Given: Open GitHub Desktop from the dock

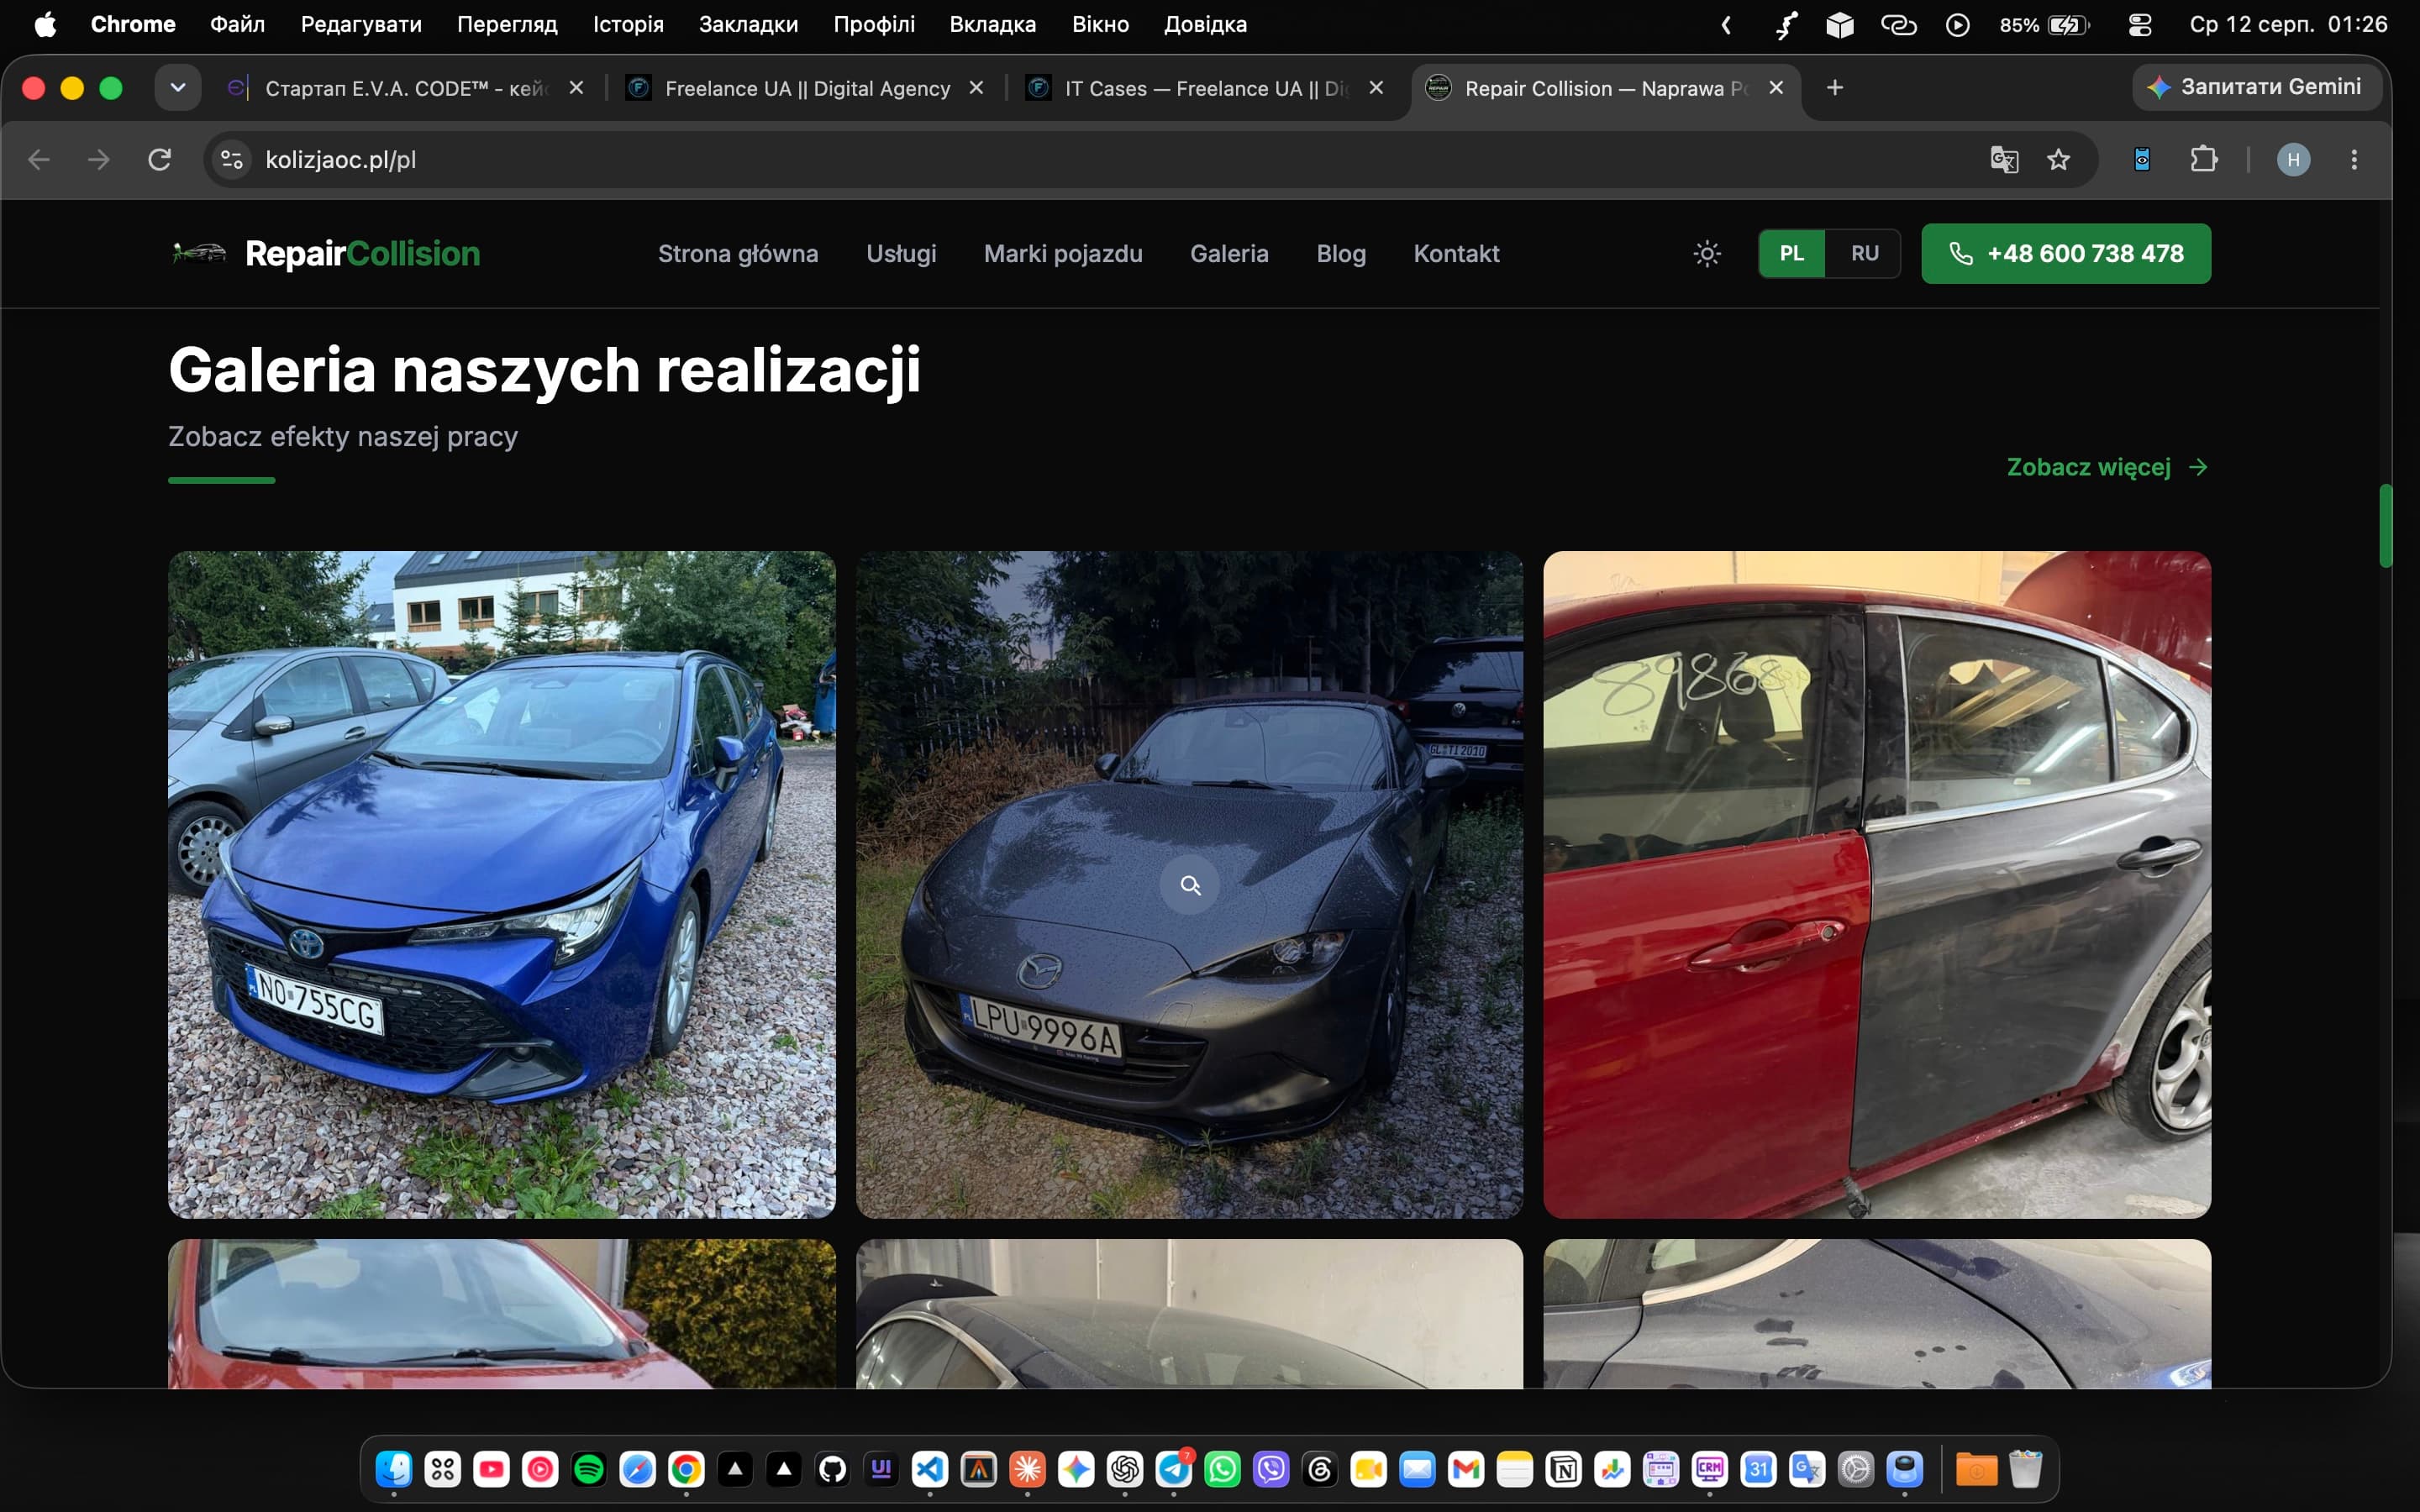Looking at the screenshot, I should pyautogui.click(x=833, y=1469).
